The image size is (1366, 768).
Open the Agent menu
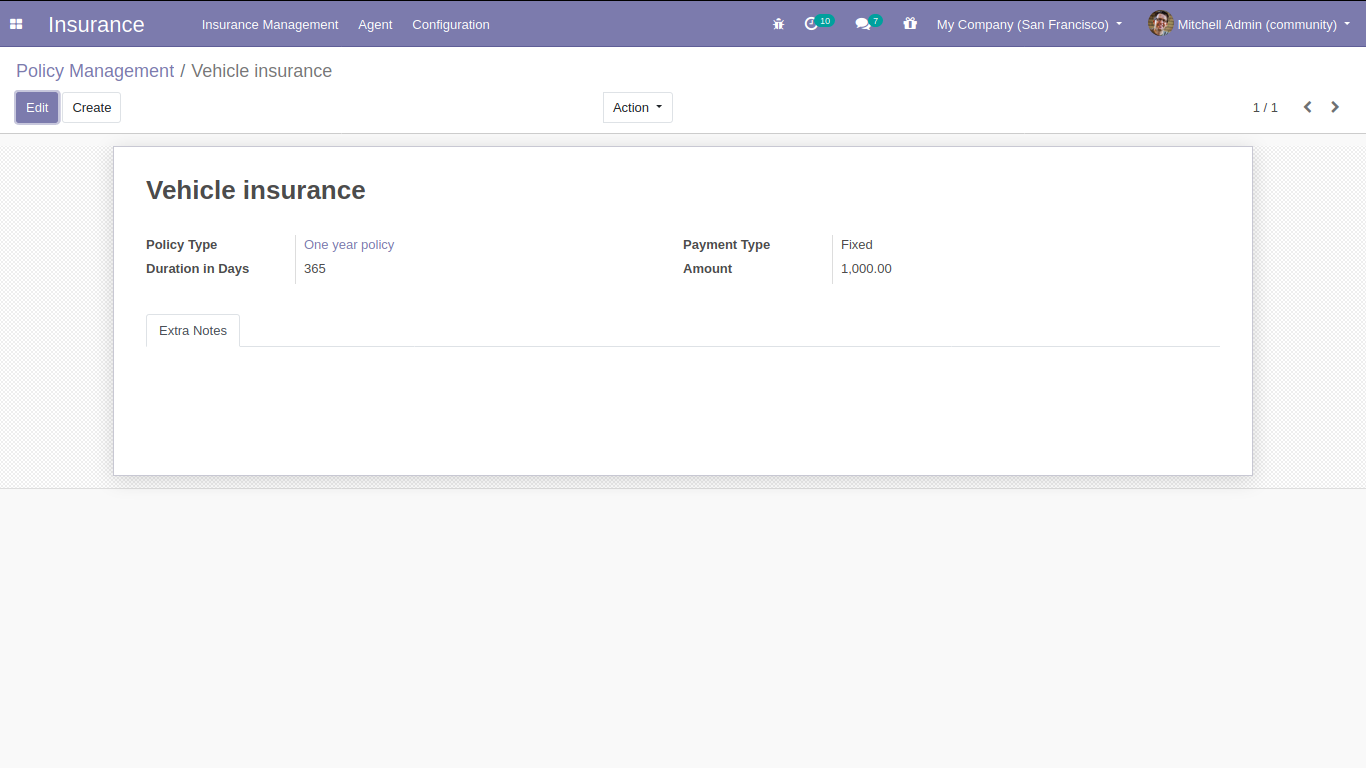(375, 24)
